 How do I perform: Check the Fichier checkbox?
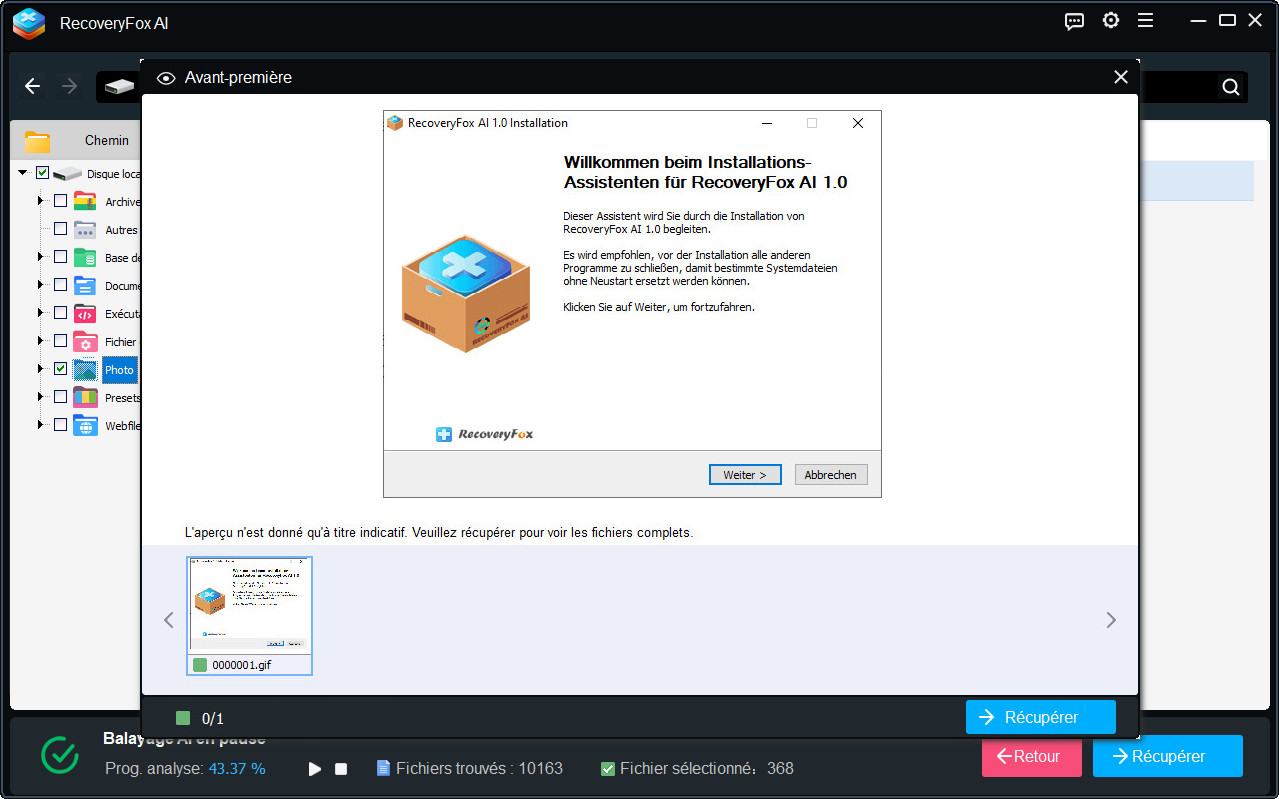(x=60, y=341)
